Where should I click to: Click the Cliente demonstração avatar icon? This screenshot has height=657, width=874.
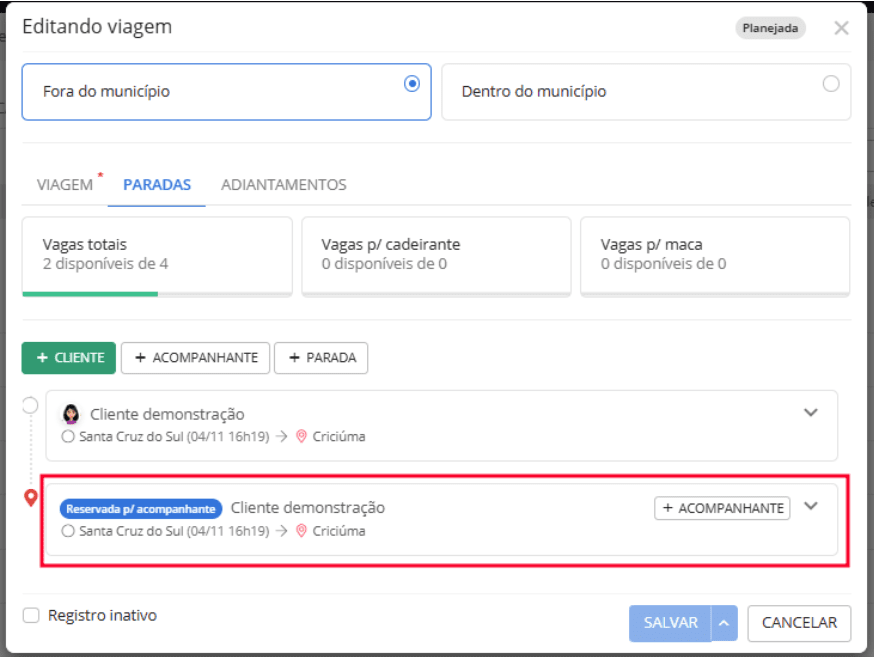click(x=70, y=411)
